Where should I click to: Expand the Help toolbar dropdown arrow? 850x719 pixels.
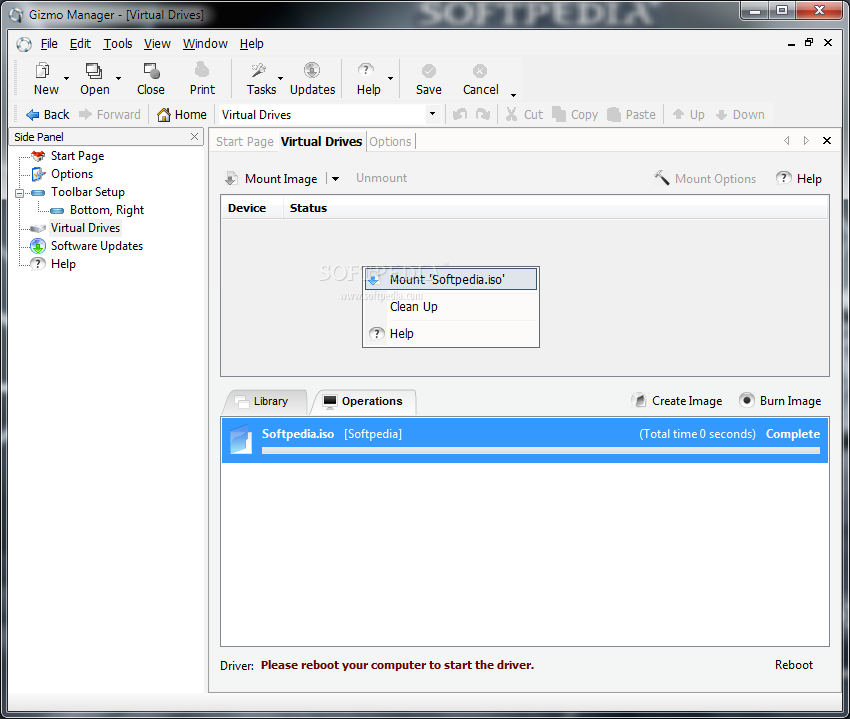tap(390, 78)
